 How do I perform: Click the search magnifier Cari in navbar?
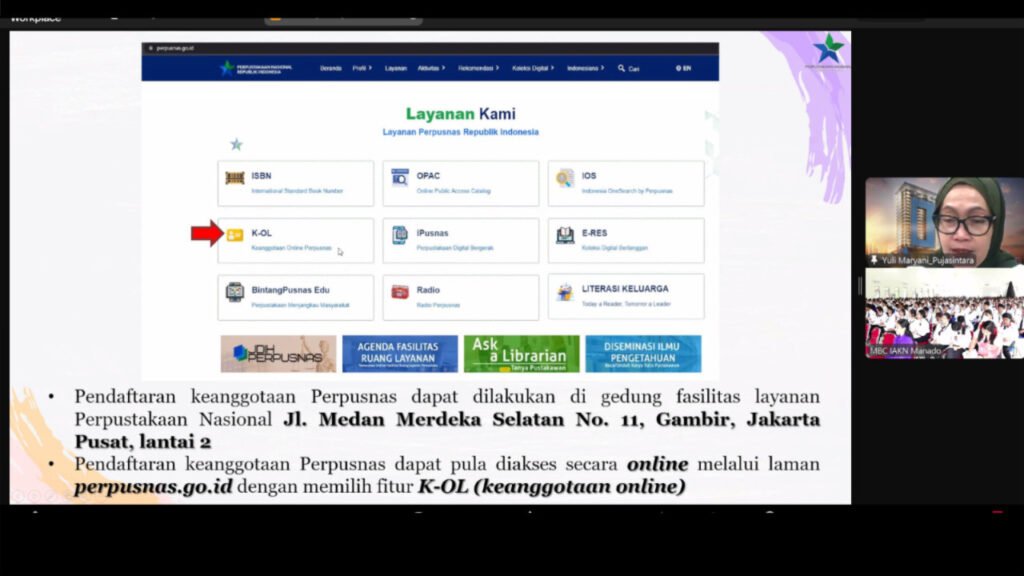click(x=628, y=68)
